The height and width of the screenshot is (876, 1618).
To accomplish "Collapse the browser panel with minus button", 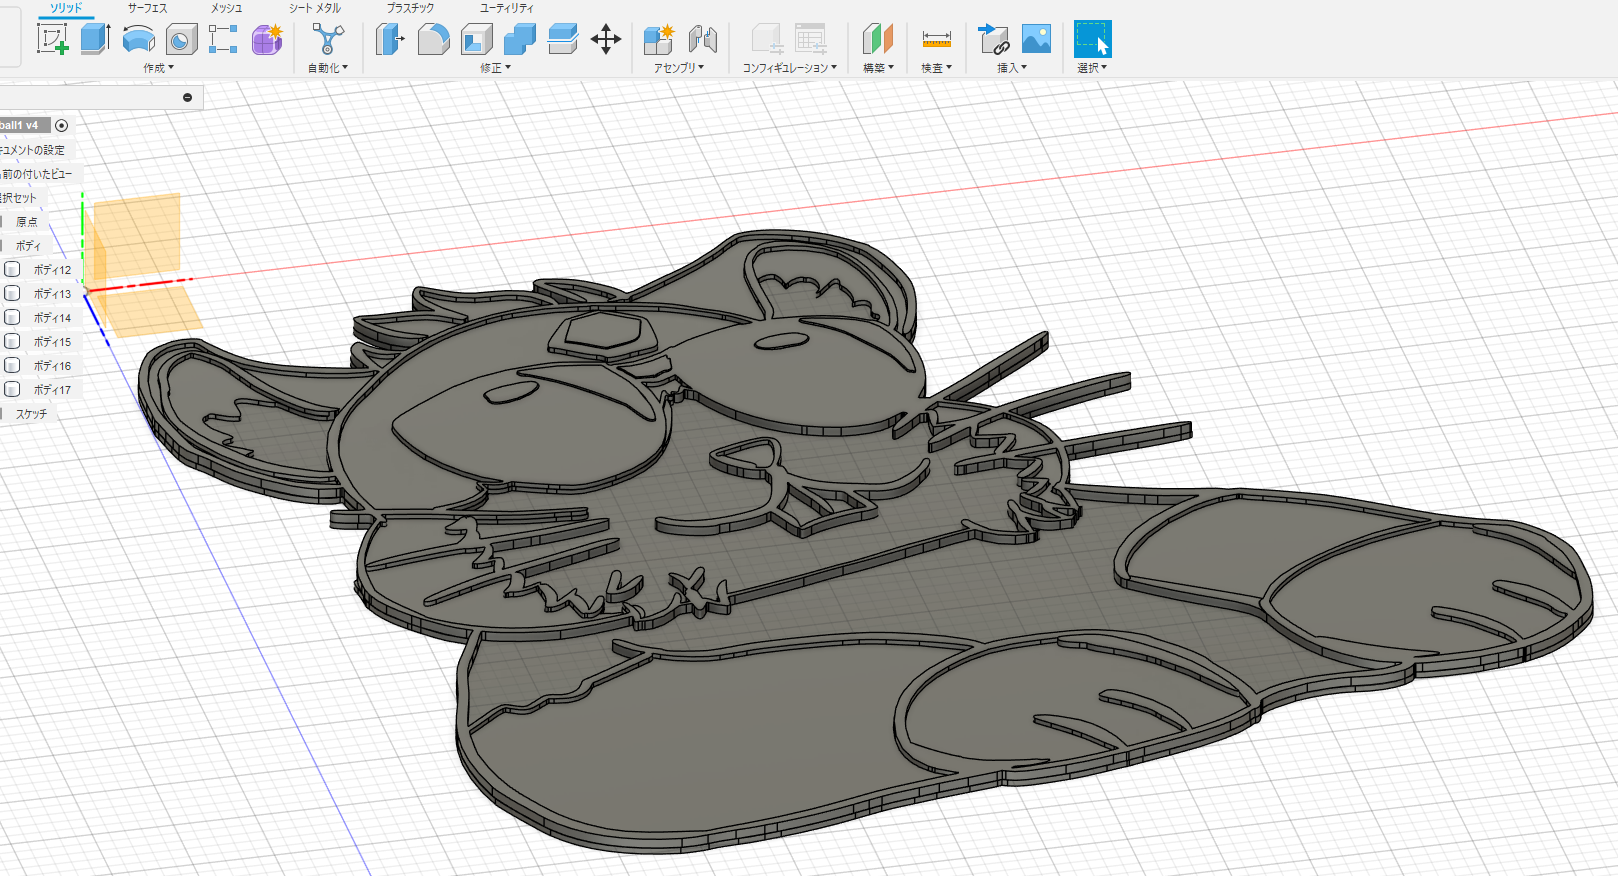I will pyautogui.click(x=187, y=97).
